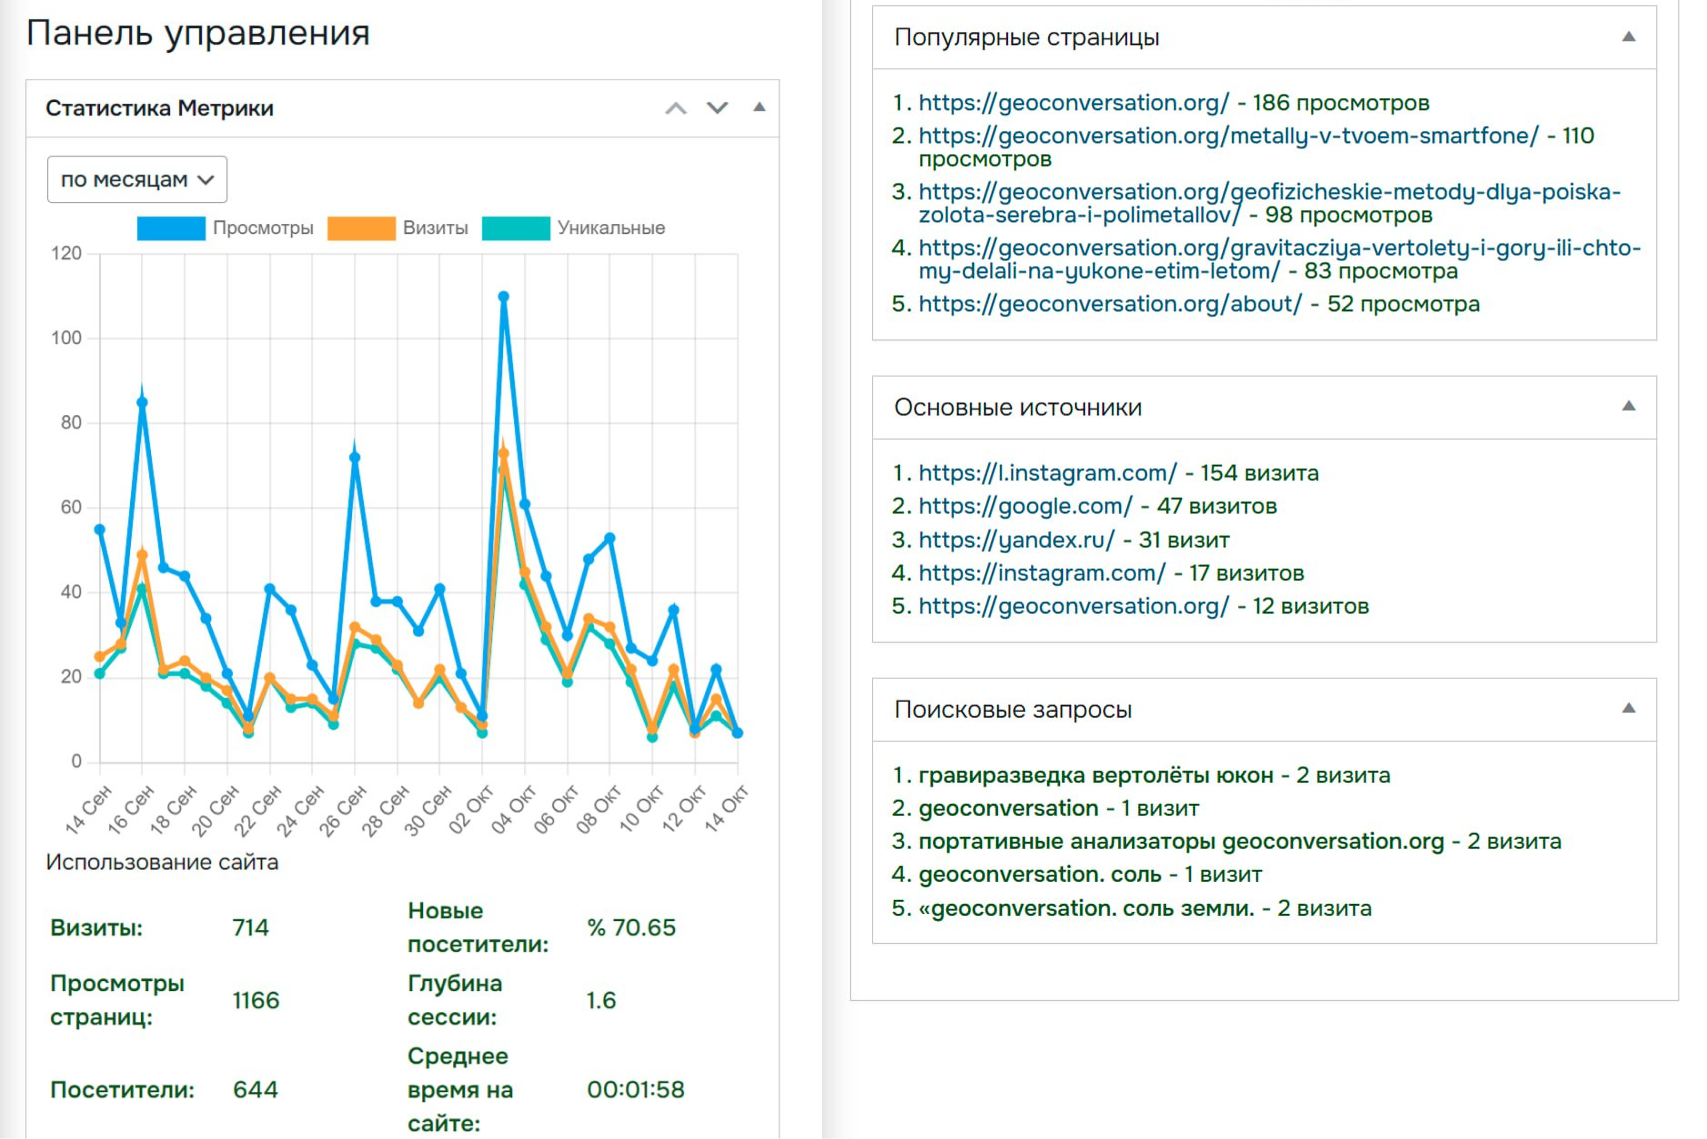Toggle Уникальные series in chart legend

[573, 228]
